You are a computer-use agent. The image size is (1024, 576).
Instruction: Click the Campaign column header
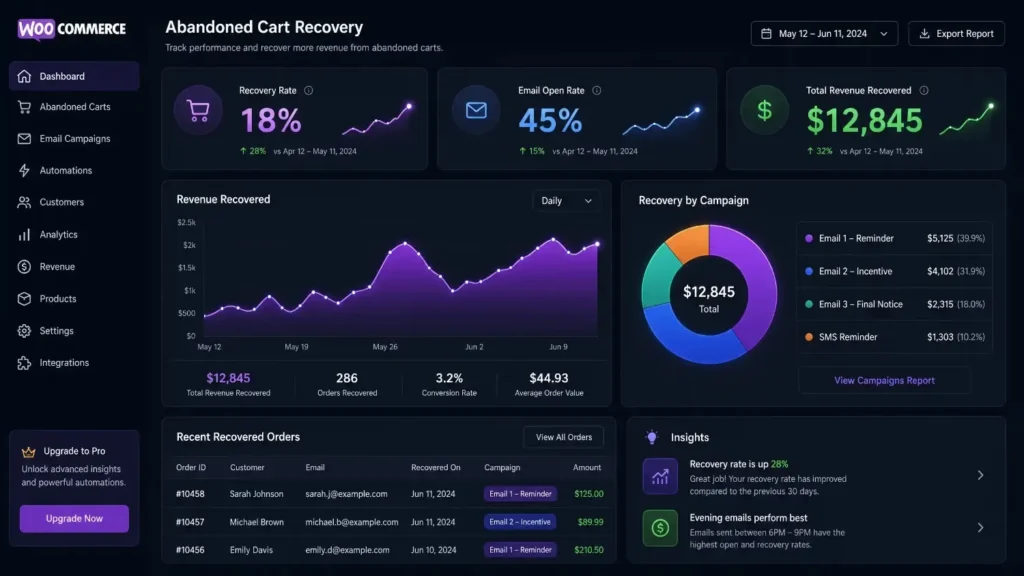tap(502, 468)
